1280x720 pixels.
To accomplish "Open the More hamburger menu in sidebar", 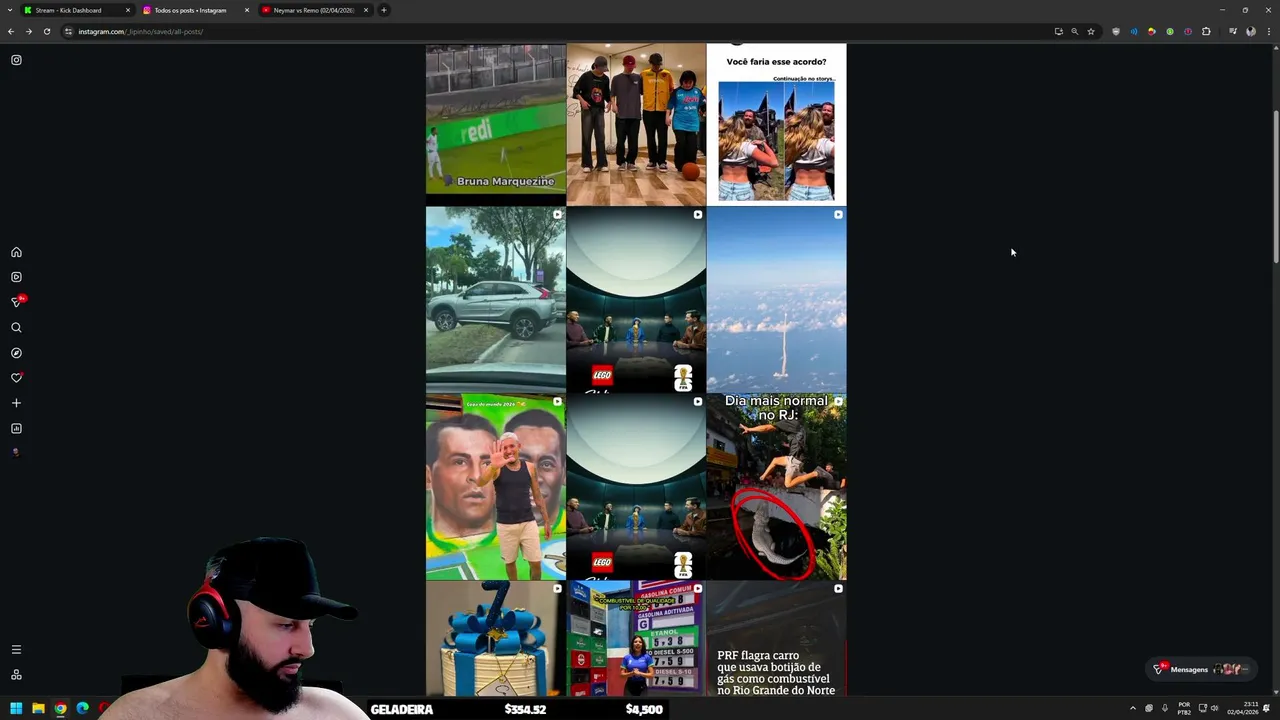I will click(x=16, y=650).
